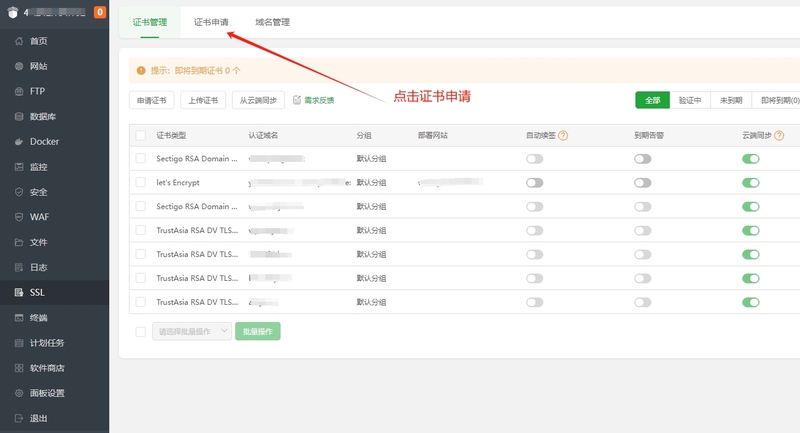The height and width of the screenshot is (433, 800).
Task: Expand the 请选择批量操作 dropdown
Action: click(192, 331)
